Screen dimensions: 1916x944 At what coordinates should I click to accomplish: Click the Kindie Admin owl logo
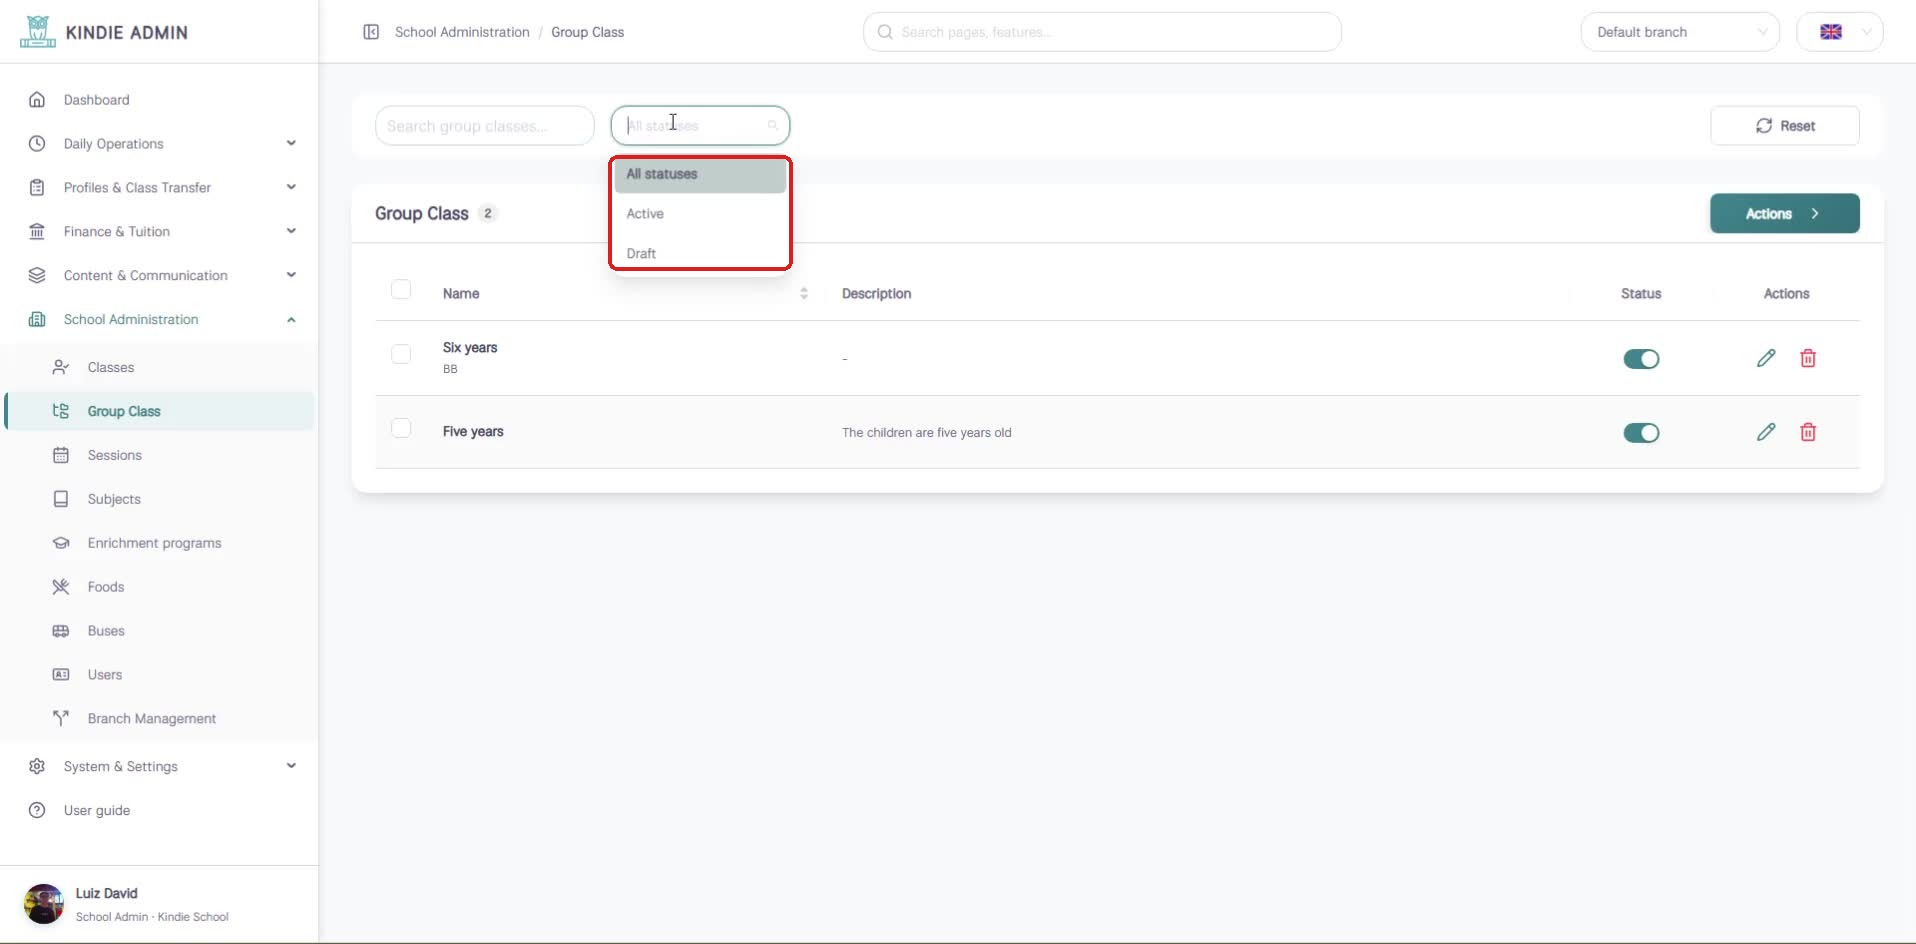coord(38,32)
